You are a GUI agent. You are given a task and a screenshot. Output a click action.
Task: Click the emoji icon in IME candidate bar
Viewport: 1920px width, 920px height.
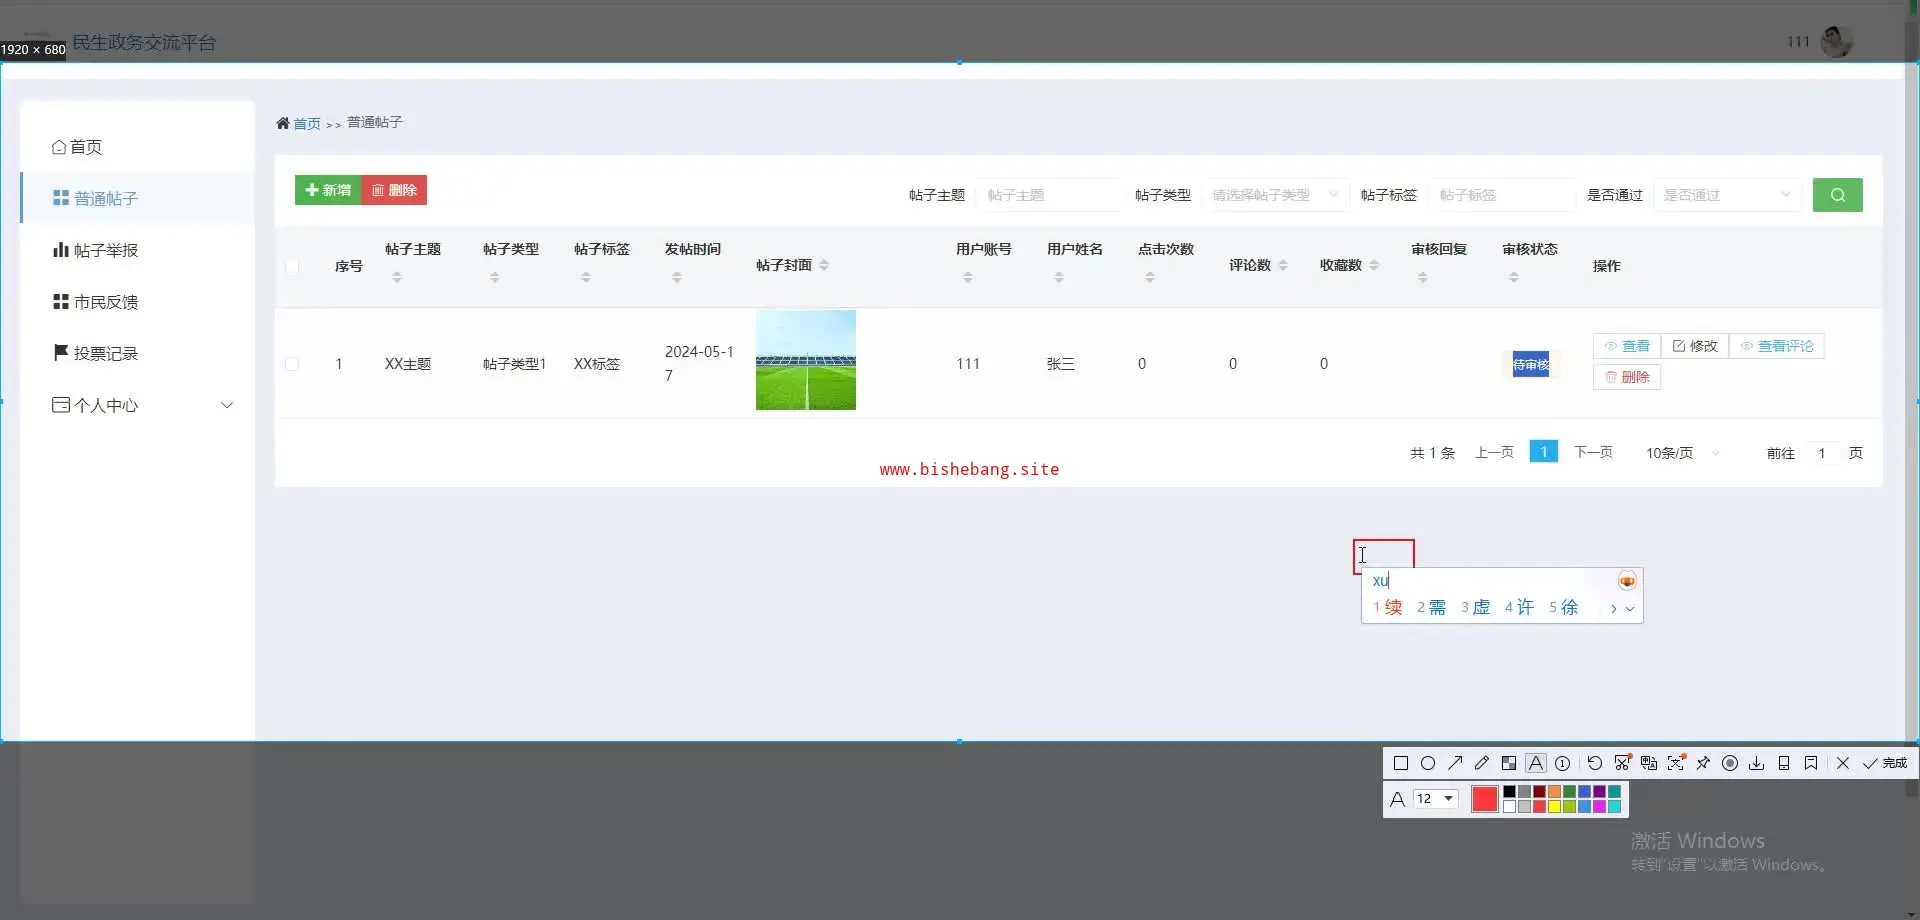(x=1627, y=581)
